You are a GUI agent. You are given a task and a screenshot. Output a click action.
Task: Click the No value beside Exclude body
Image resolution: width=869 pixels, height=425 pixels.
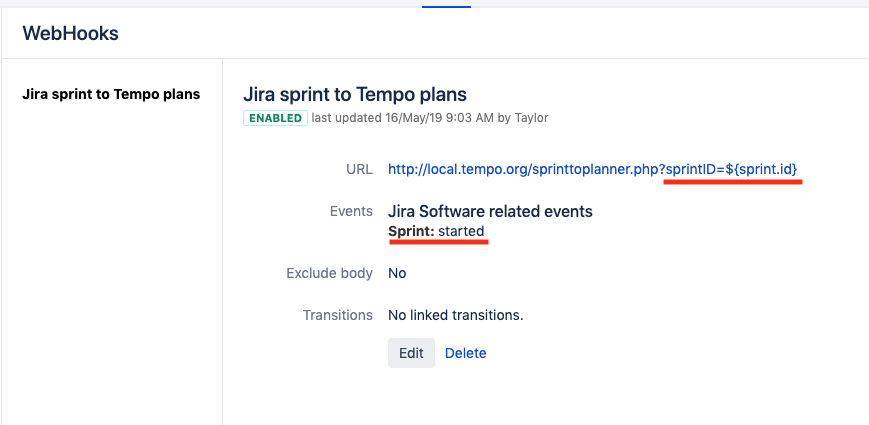tap(397, 273)
